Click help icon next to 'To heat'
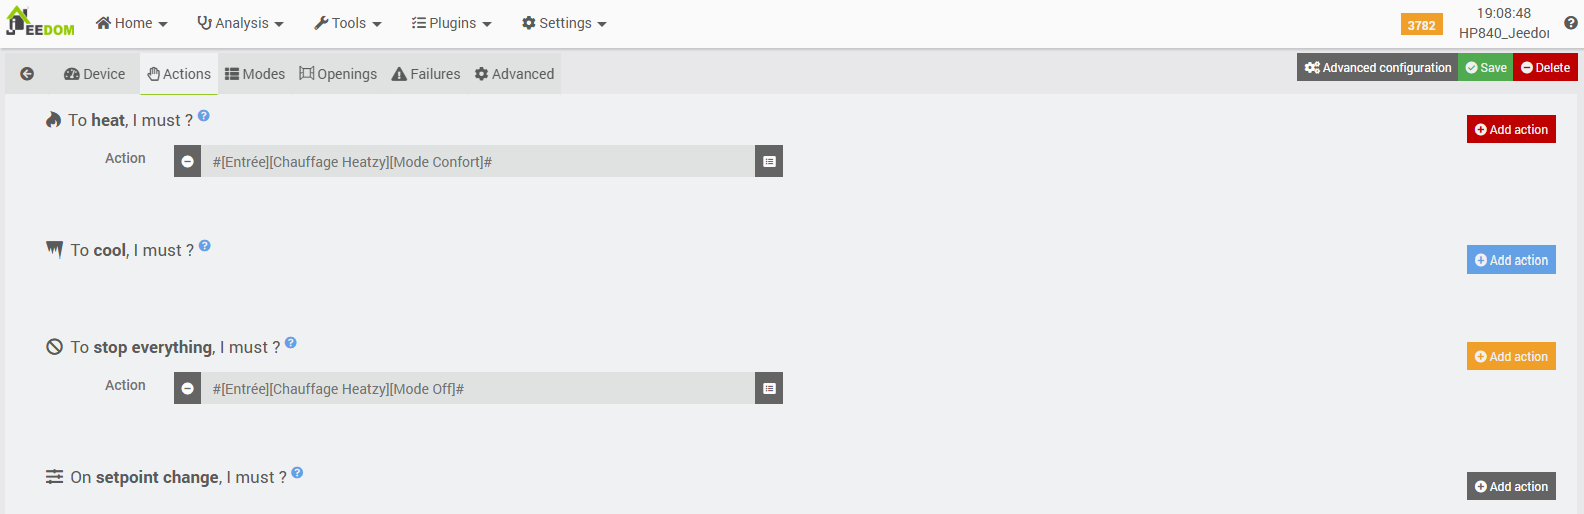The image size is (1584, 514). tap(204, 116)
